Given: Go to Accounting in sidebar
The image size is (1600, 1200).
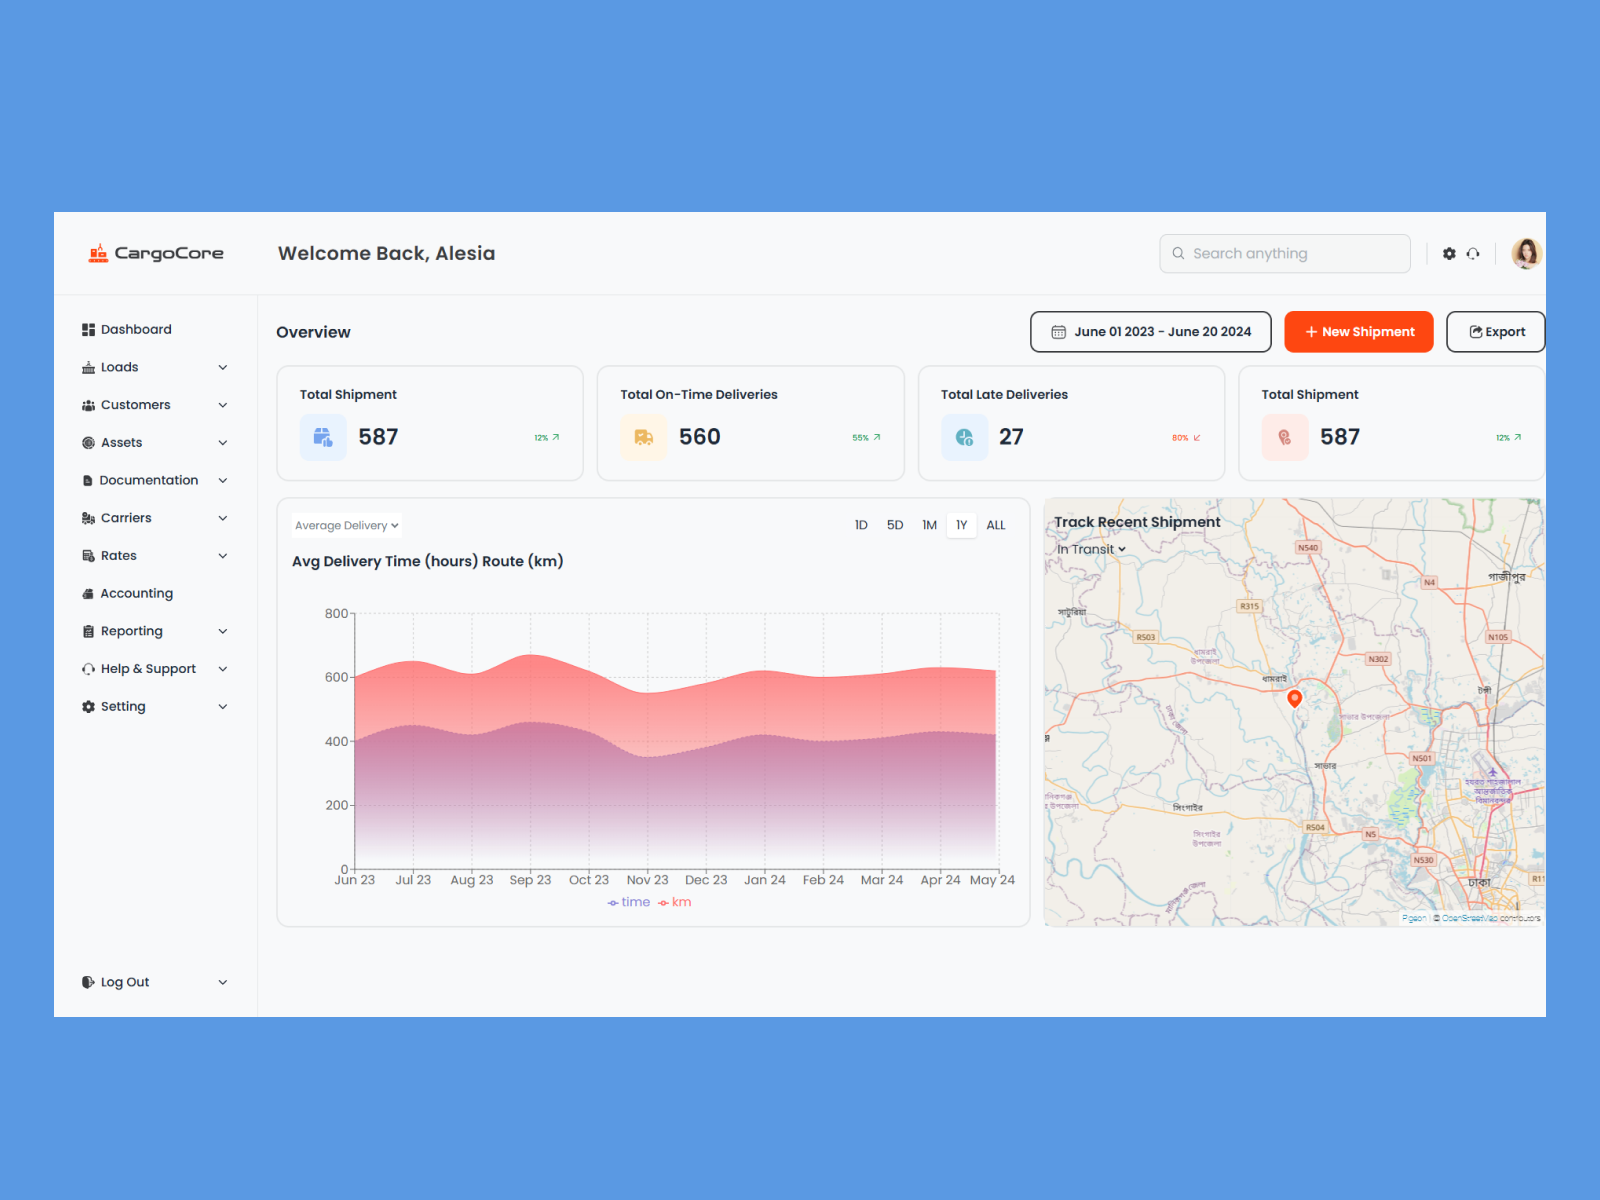Looking at the screenshot, I should 136,593.
